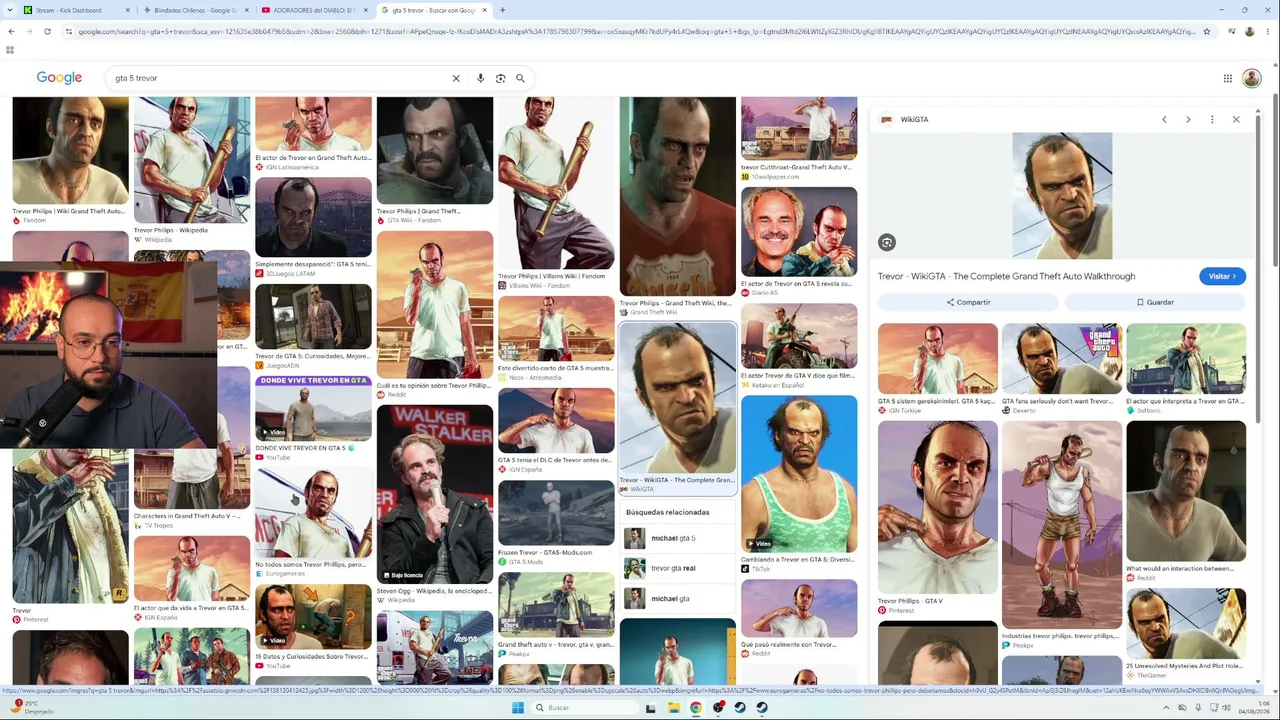
Task: Open the large Trevor preview image
Action: 1062,196
